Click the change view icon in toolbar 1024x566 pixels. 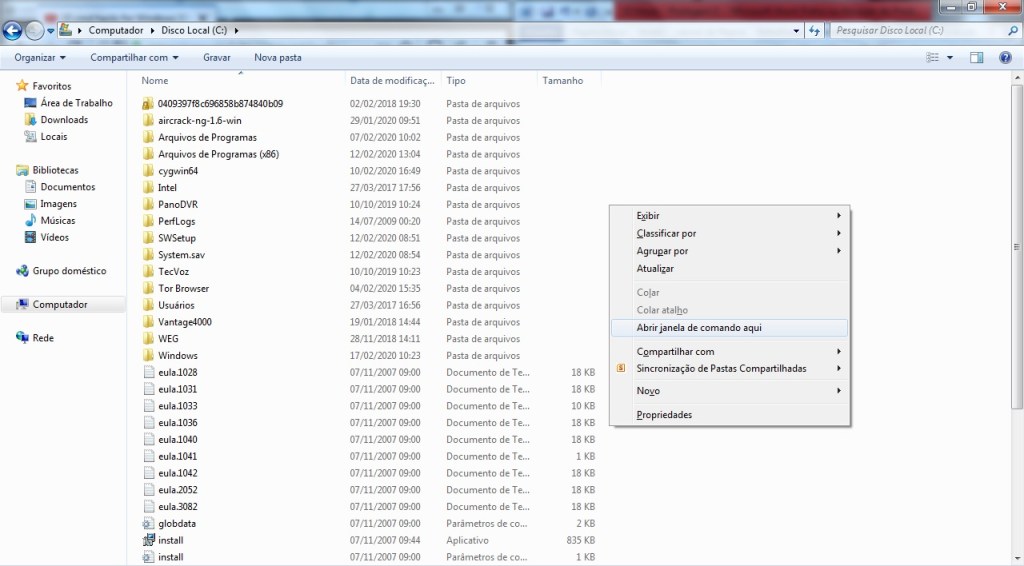[932, 58]
